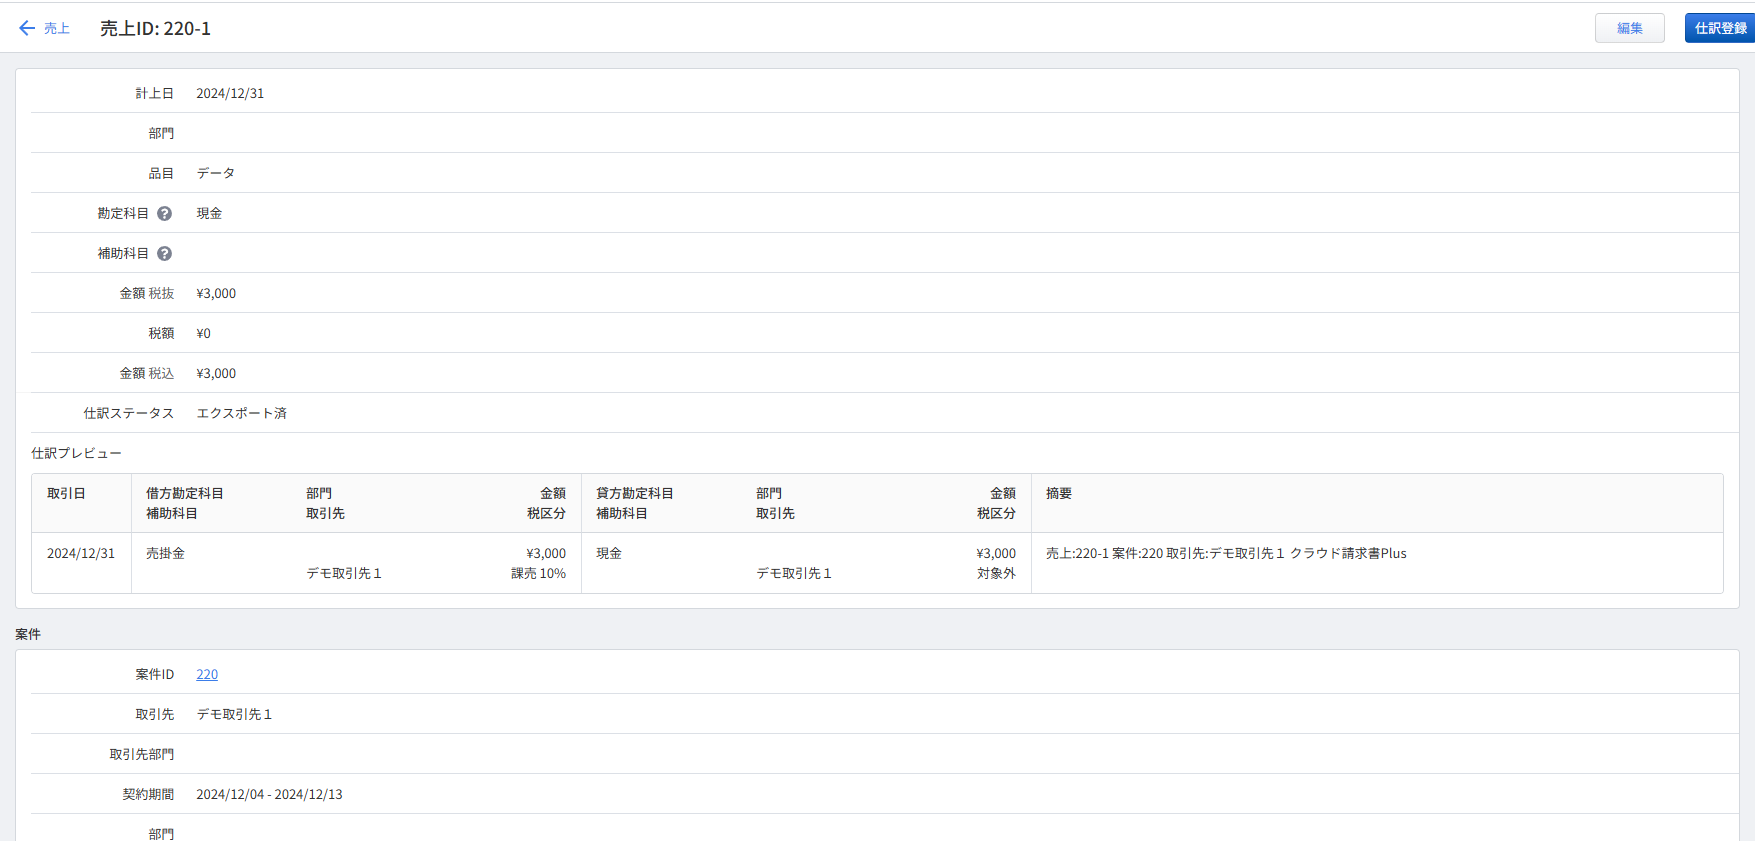Click the 案件 section heading
This screenshot has width=1755, height=841.
point(28,634)
